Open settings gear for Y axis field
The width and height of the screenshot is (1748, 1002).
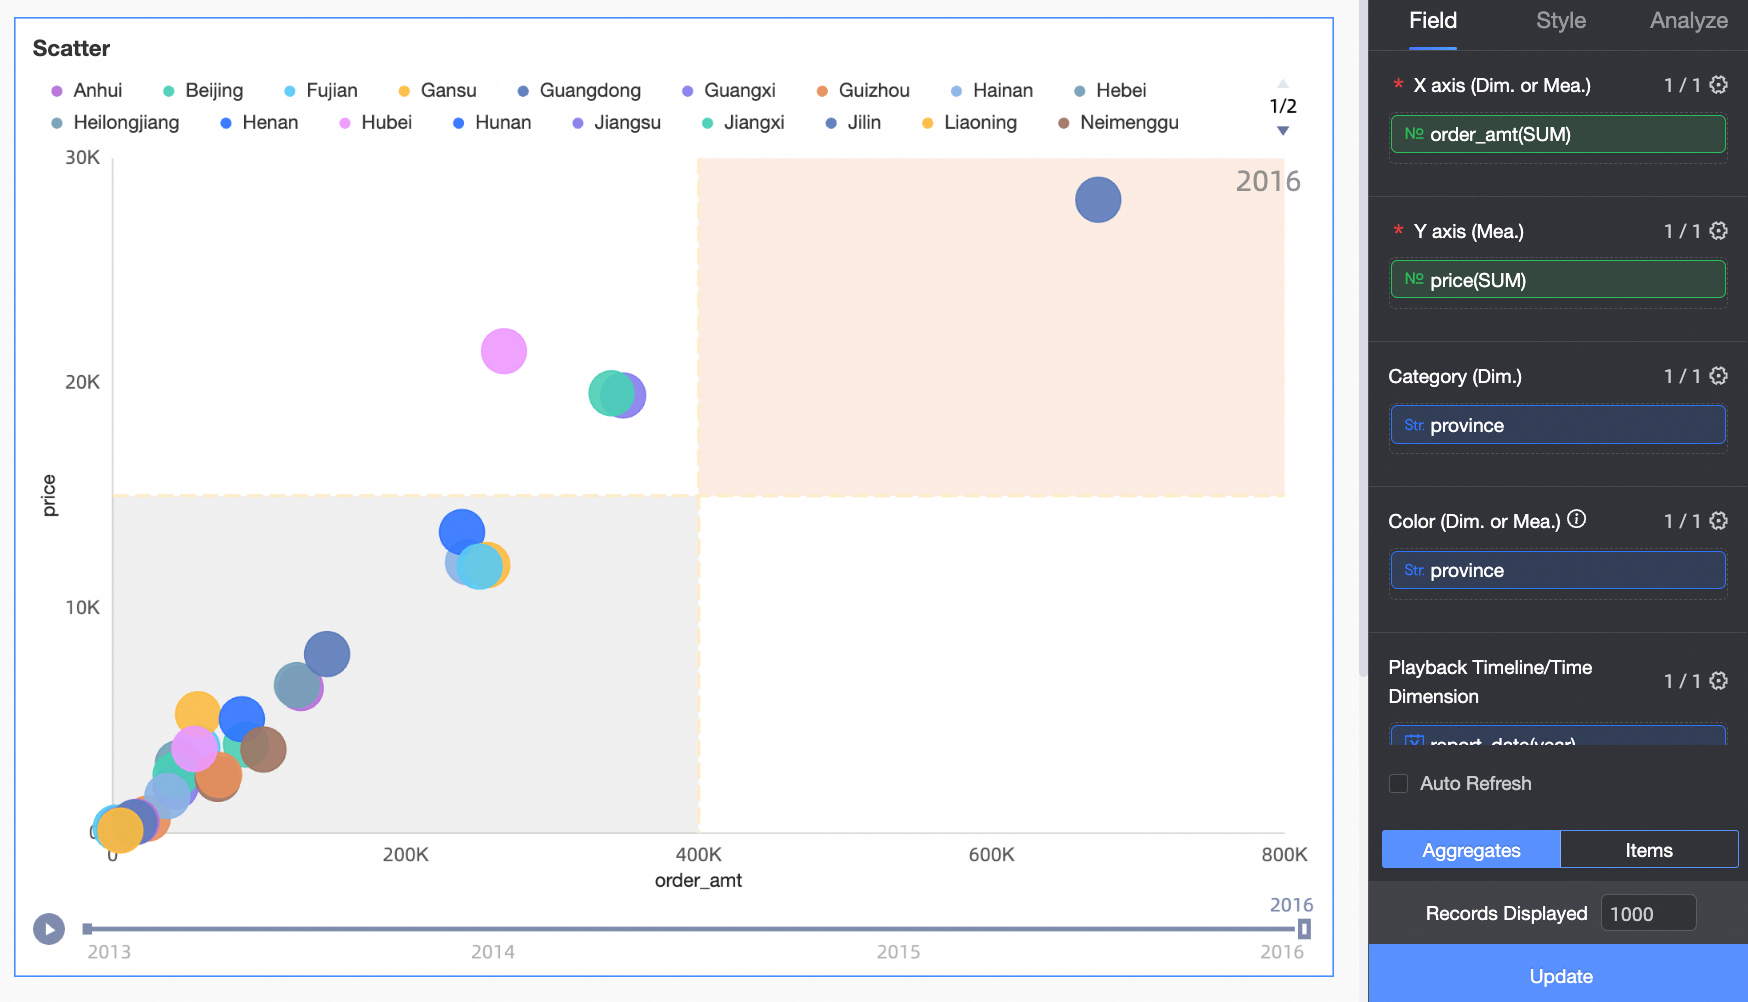click(x=1718, y=231)
